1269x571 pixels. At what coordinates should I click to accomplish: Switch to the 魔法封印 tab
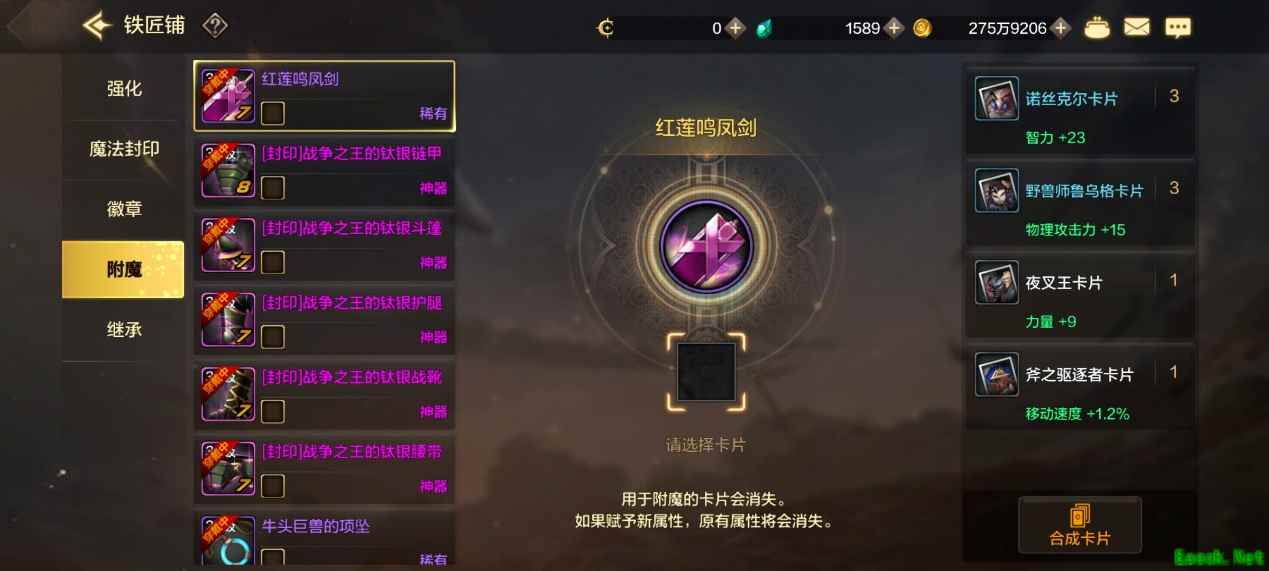point(124,149)
